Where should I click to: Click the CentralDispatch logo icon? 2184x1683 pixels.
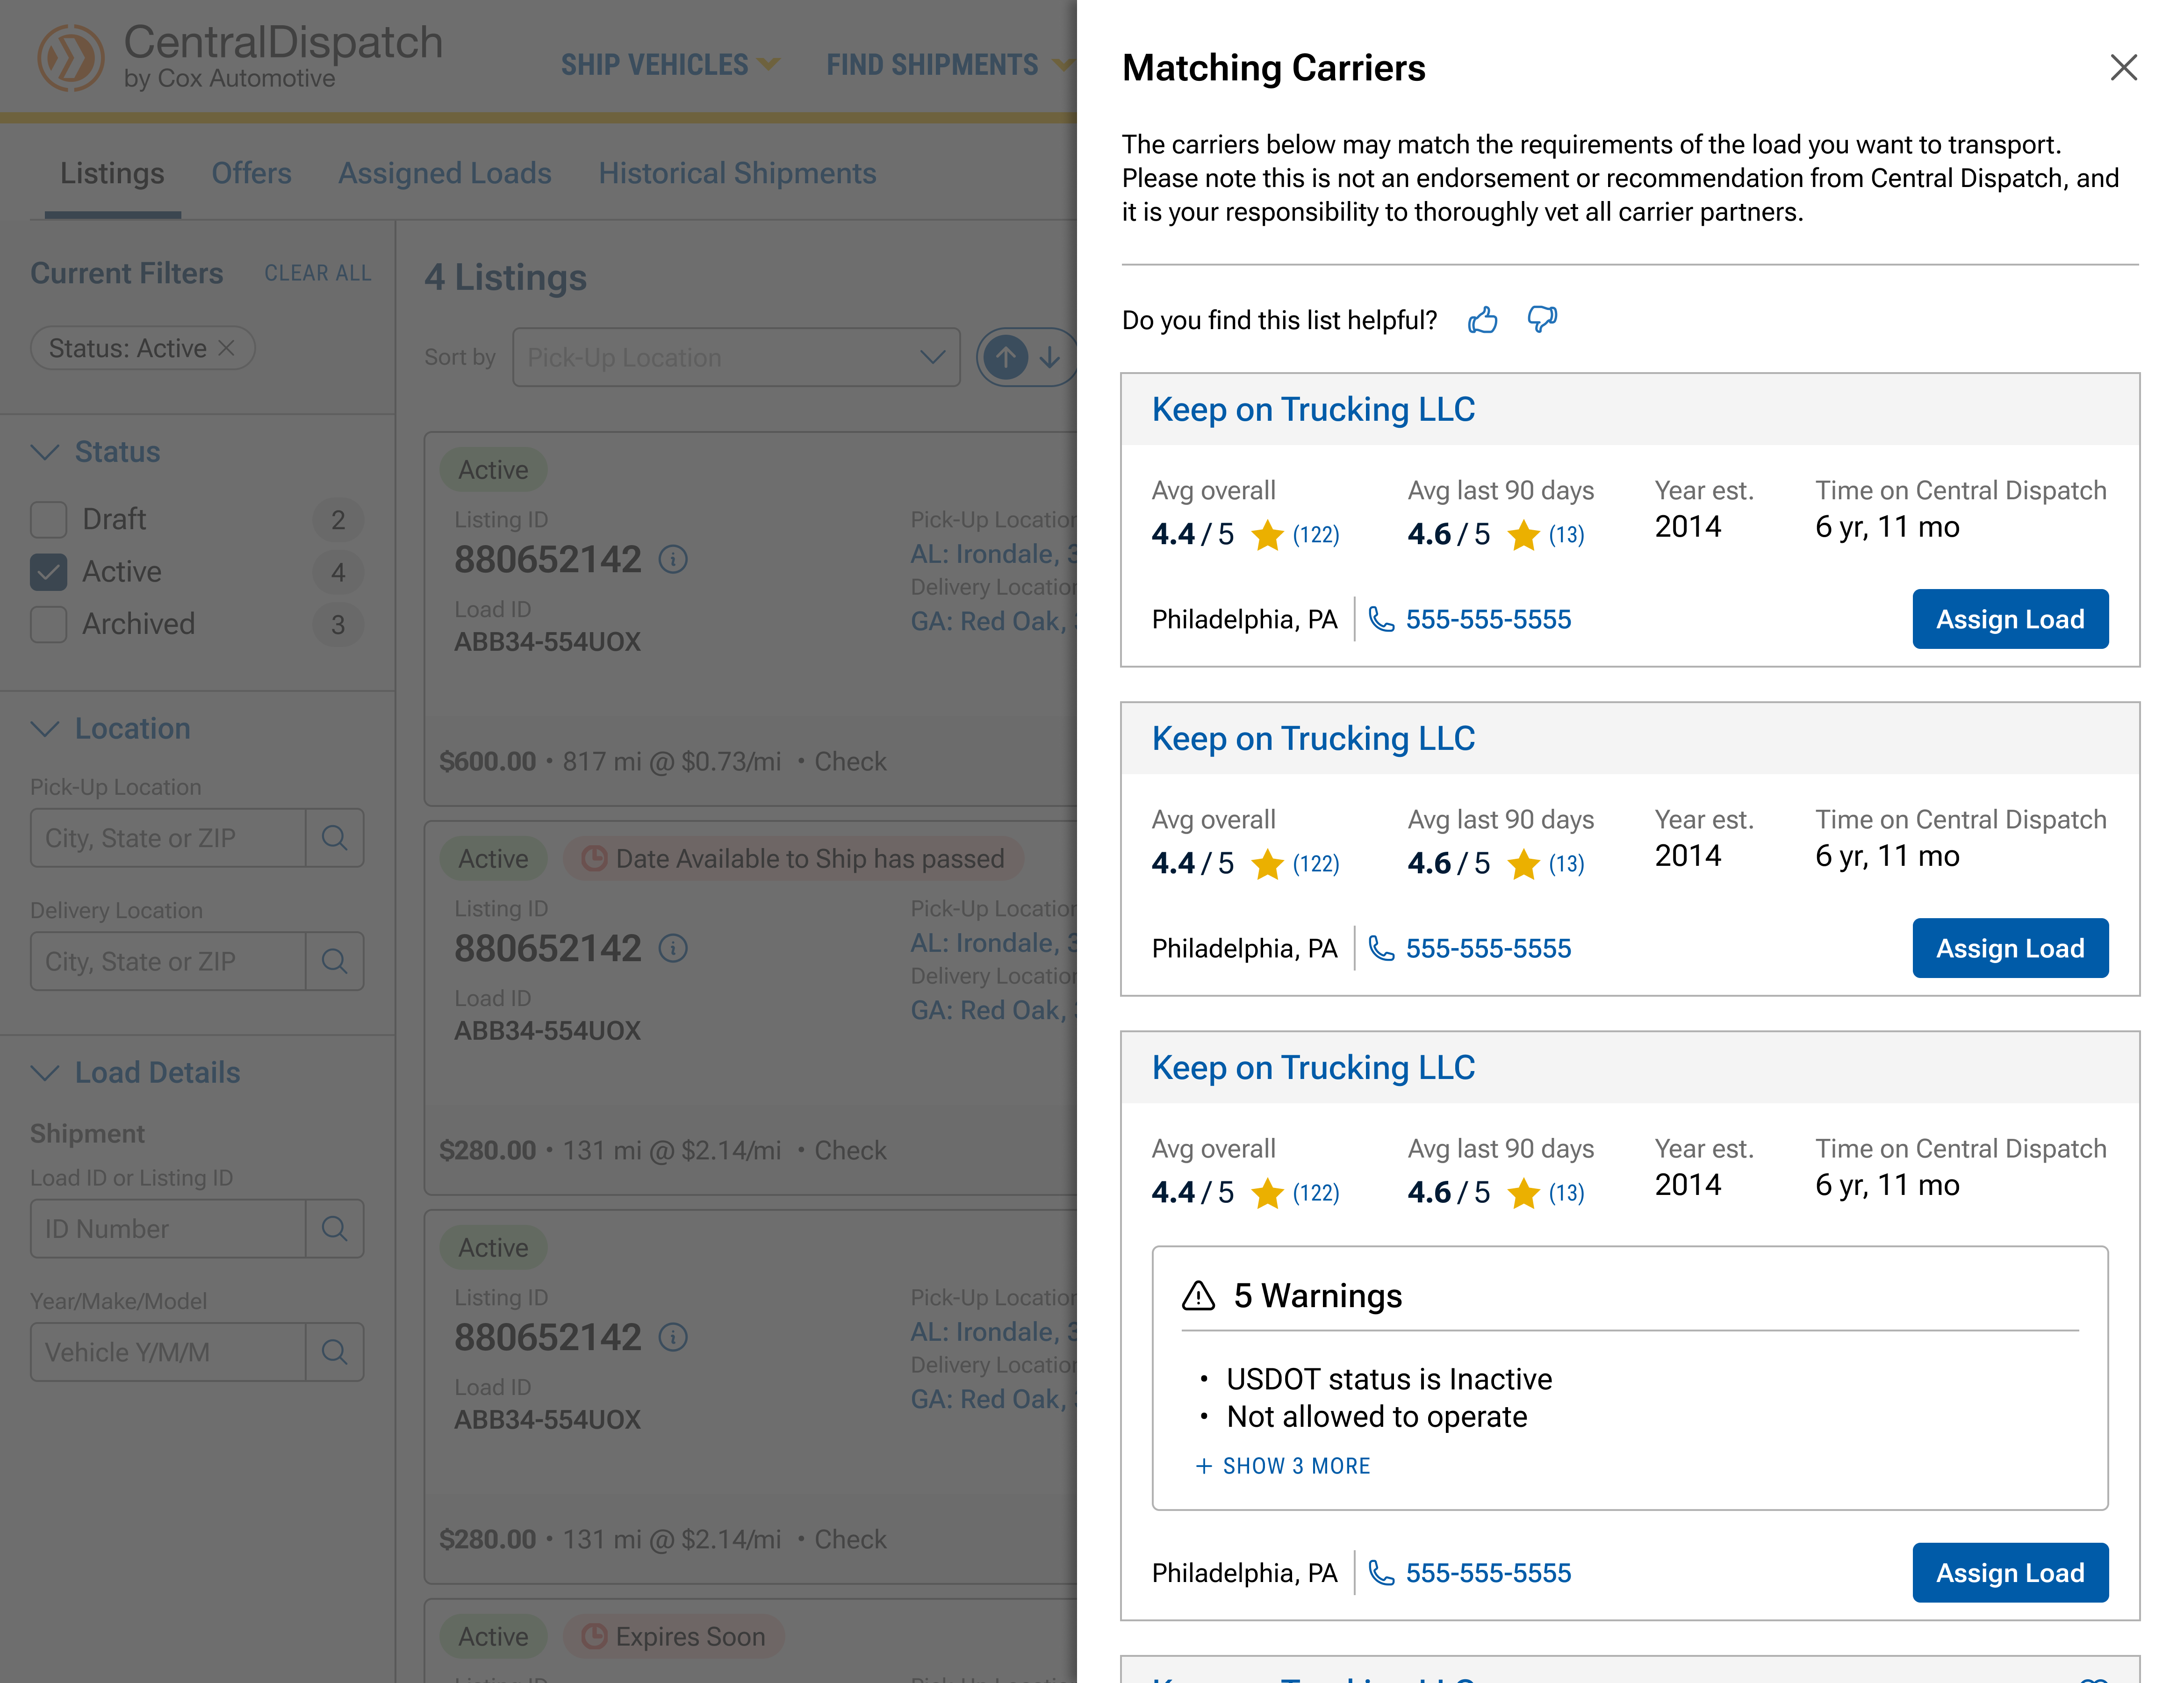[71, 58]
